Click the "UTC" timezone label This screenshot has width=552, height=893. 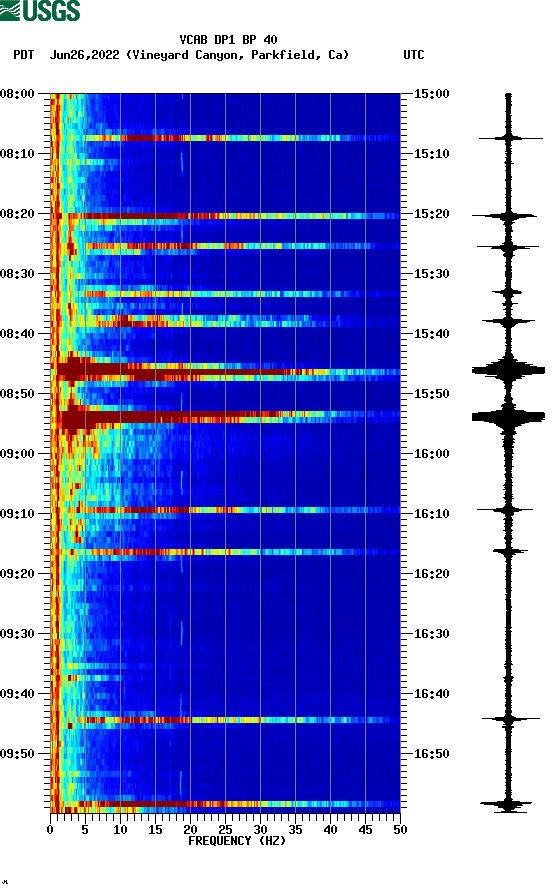[414, 55]
